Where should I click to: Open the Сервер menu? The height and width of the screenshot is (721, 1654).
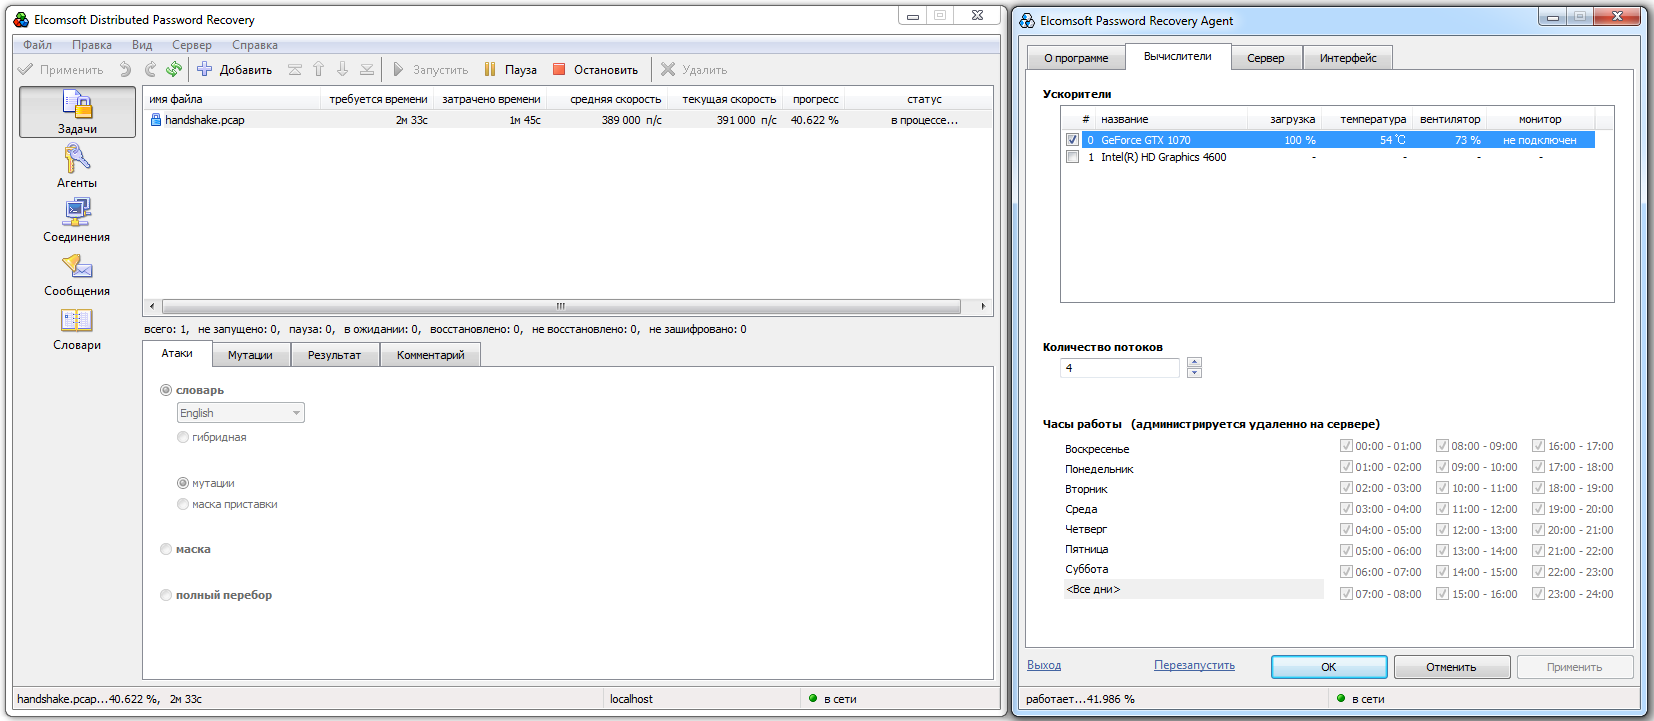tap(191, 45)
